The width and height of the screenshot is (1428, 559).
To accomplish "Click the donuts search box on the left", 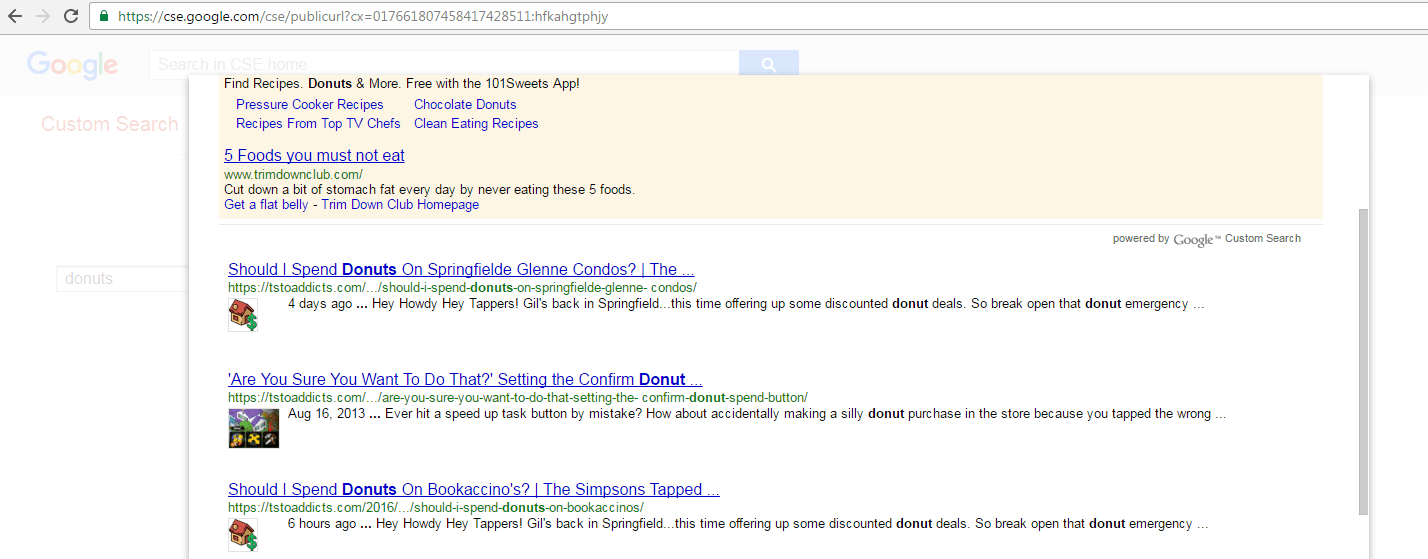I will [122, 278].
